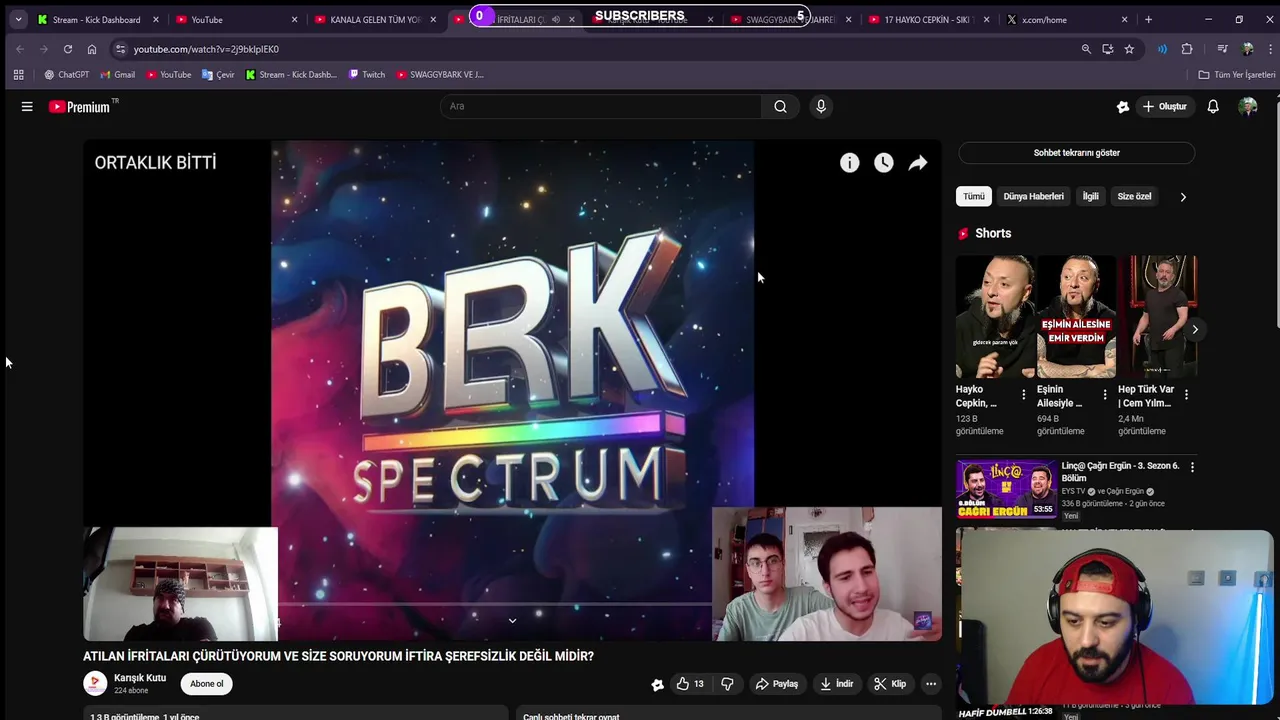Screen dimensions: 1280x720
Task: Share video using the player's arrow icon
Action: (918, 163)
